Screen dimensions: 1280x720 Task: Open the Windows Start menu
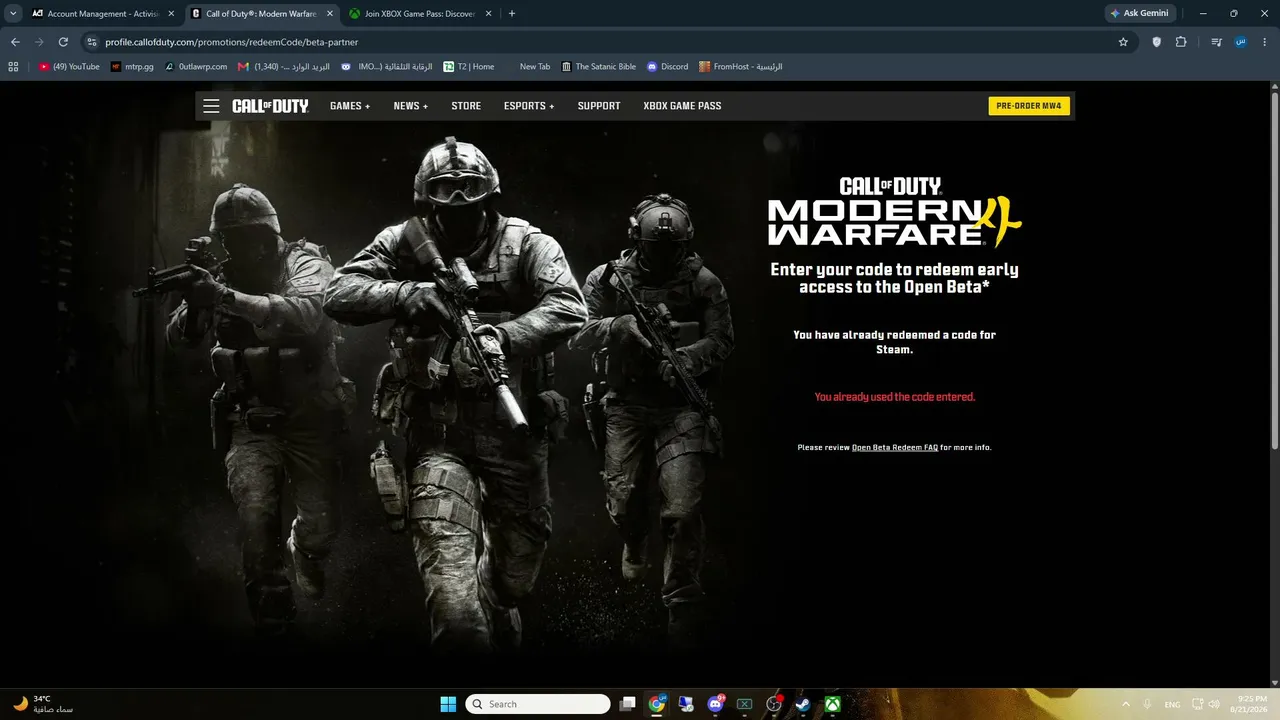(448, 704)
